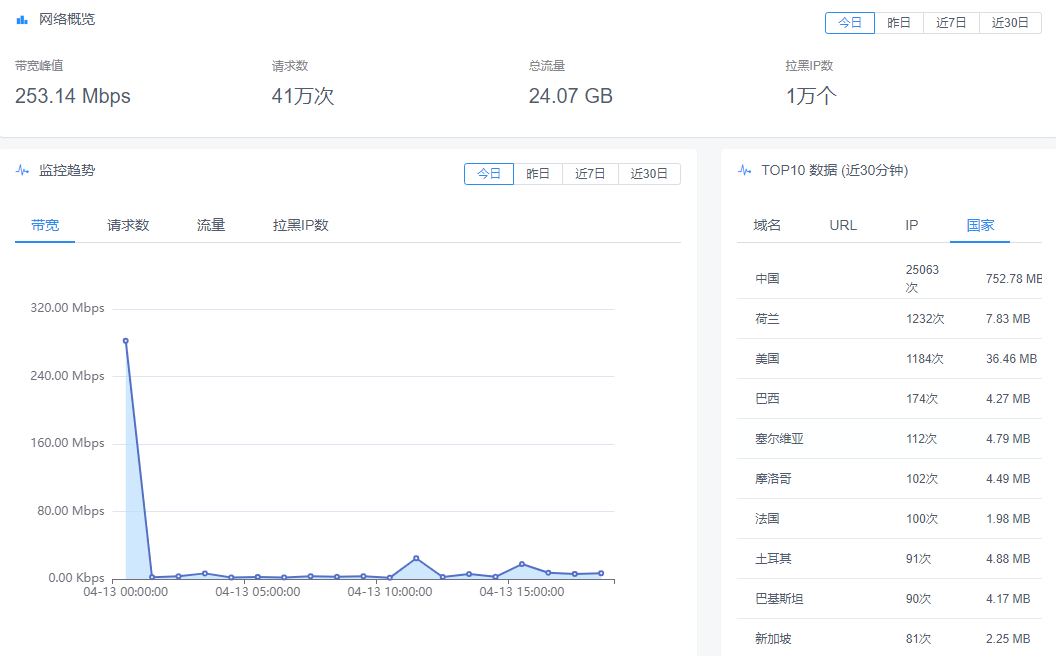Show the IP TOP10 tab
Screen dimensions: 1056x656
[911, 226]
